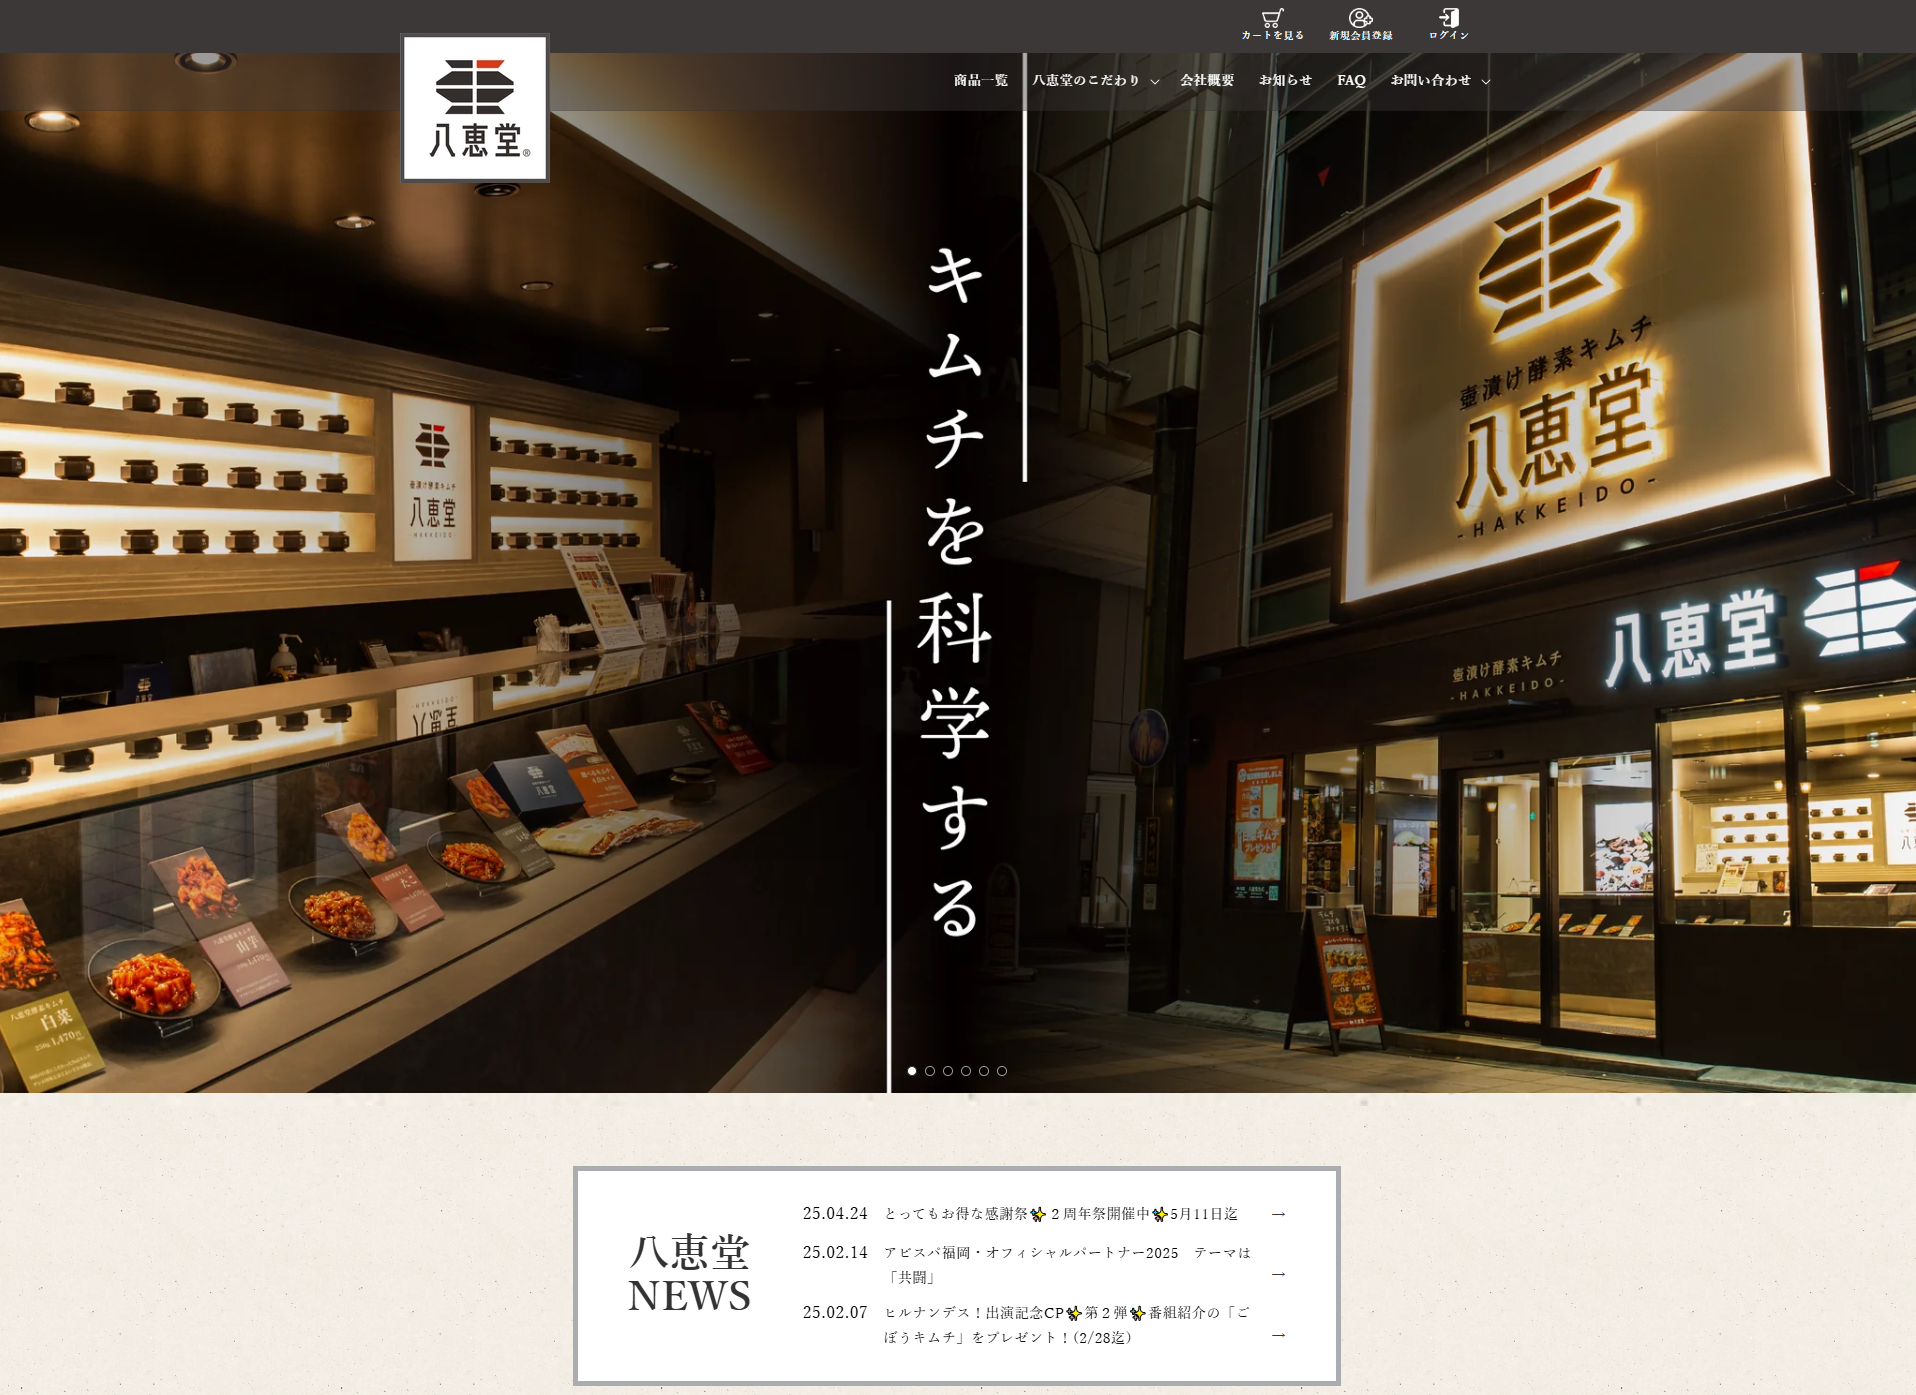Open 会社概要 company overview page

tap(1207, 80)
